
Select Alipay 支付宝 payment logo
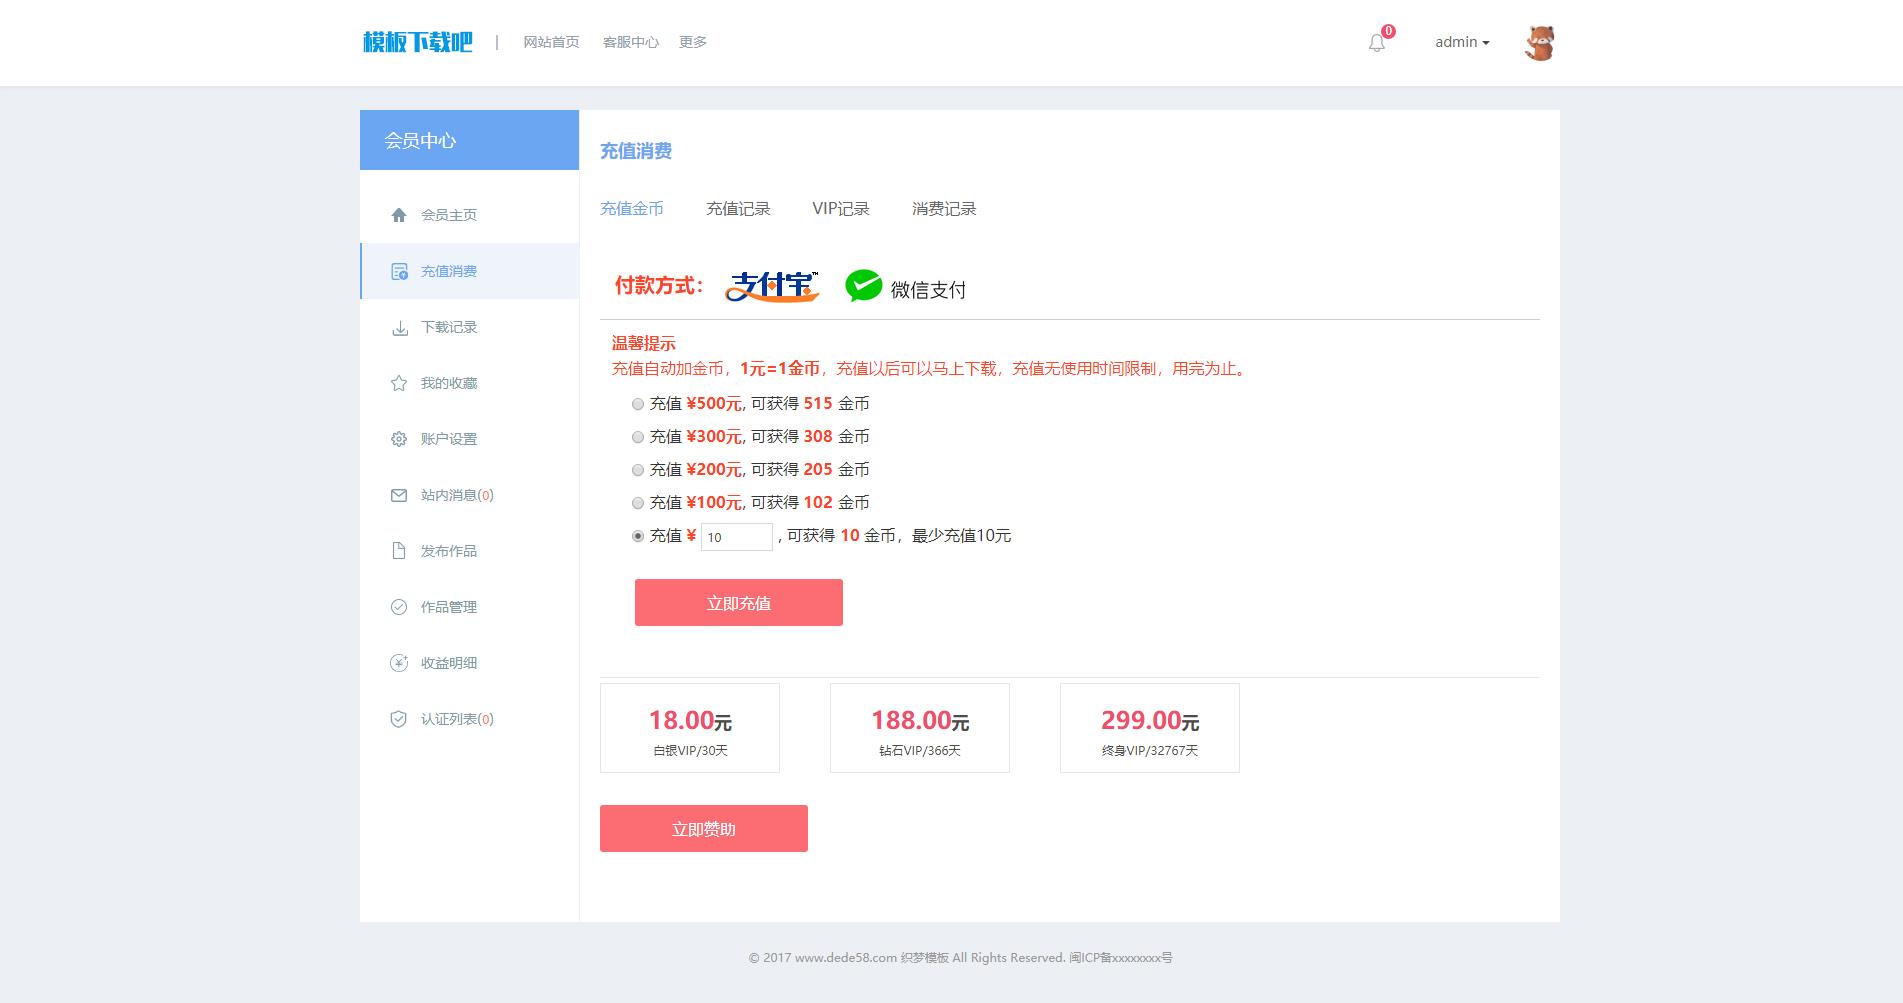tap(771, 287)
